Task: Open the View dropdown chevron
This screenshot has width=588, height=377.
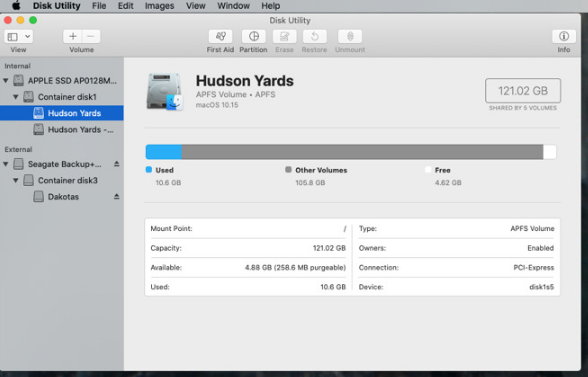Action: click(27, 36)
